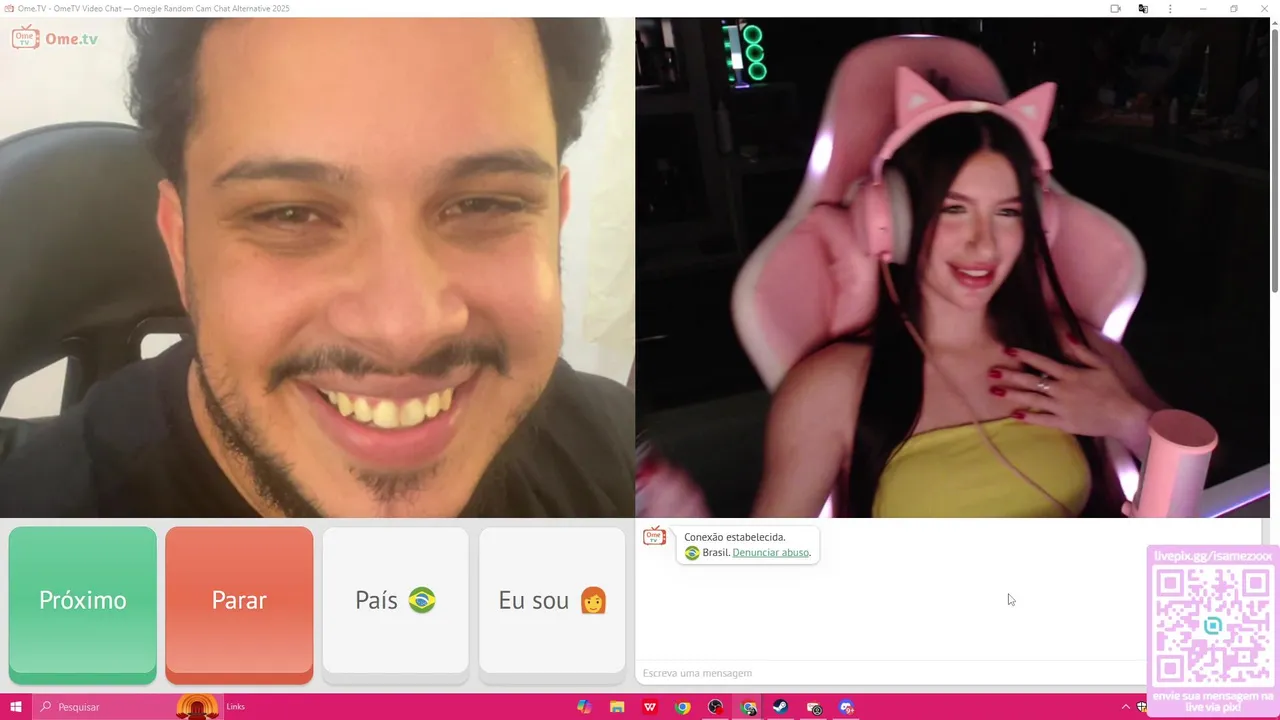Show hidden system tray icons arrow
Screen dimensions: 1280x720
point(1126,707)
